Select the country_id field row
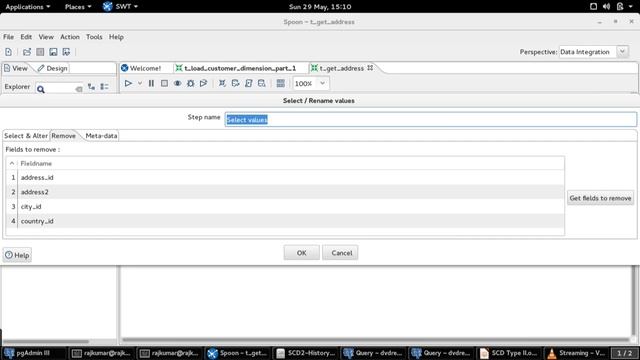Screen dimensions: 640x360 point(286,221)
